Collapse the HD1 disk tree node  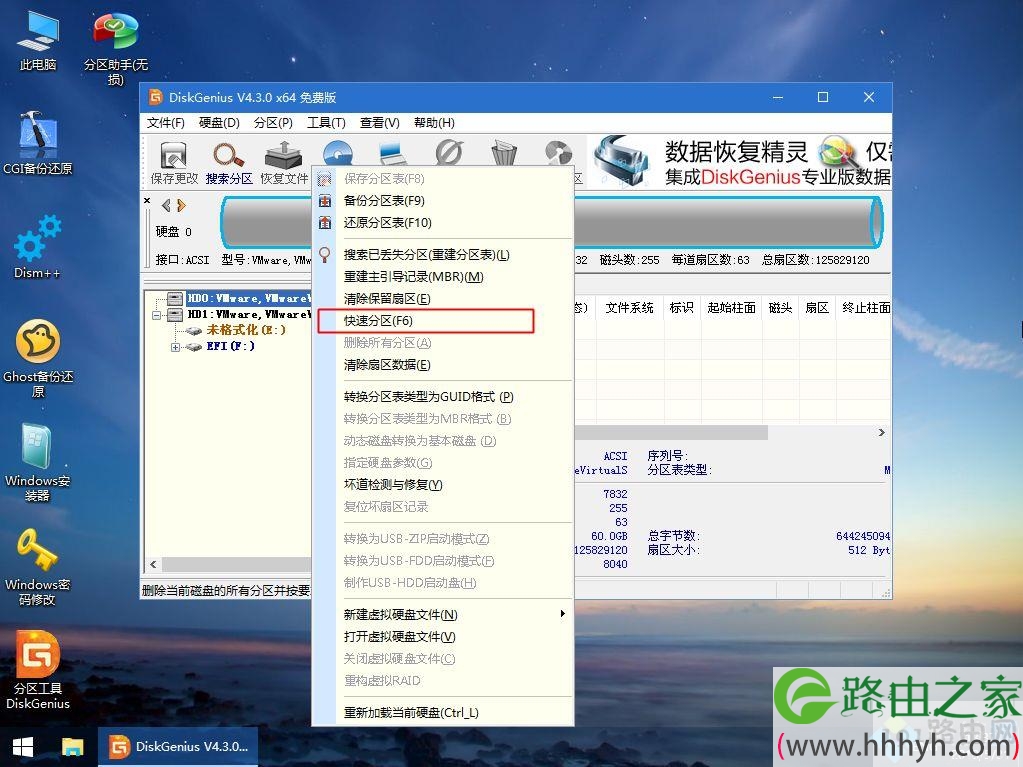point(157,315)
